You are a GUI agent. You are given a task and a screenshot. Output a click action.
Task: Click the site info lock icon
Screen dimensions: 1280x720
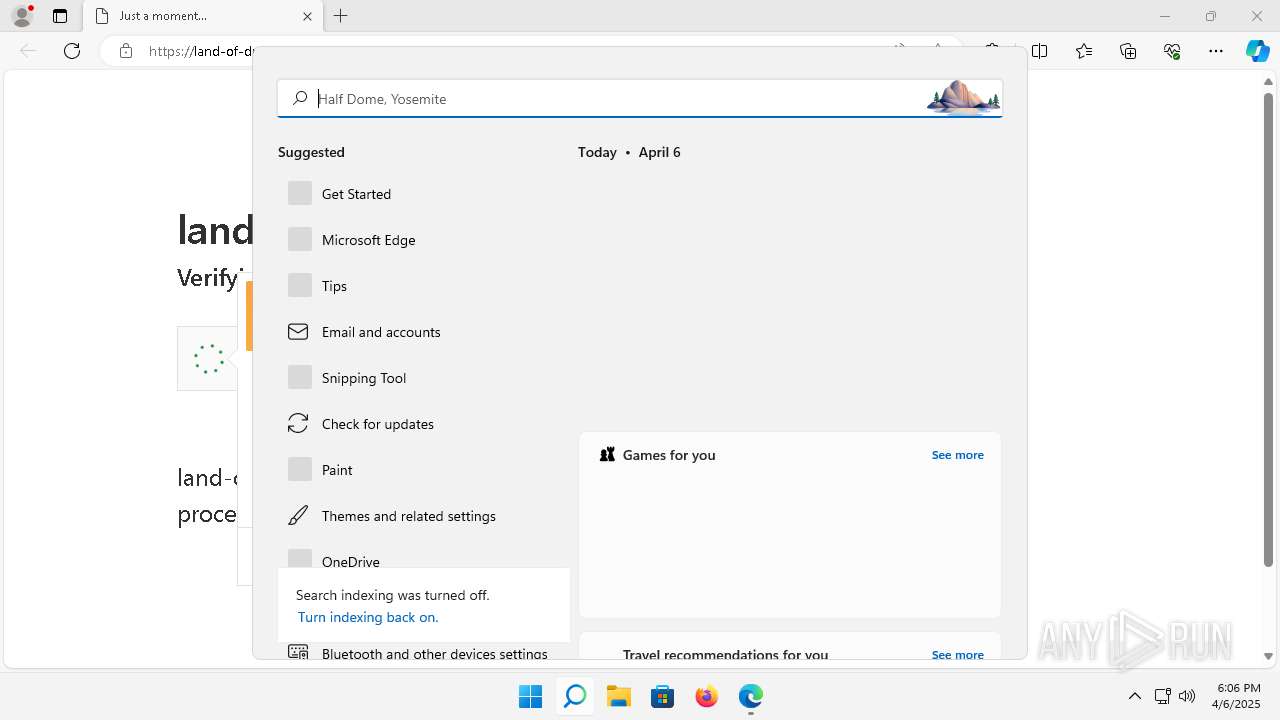coord(126,51)
